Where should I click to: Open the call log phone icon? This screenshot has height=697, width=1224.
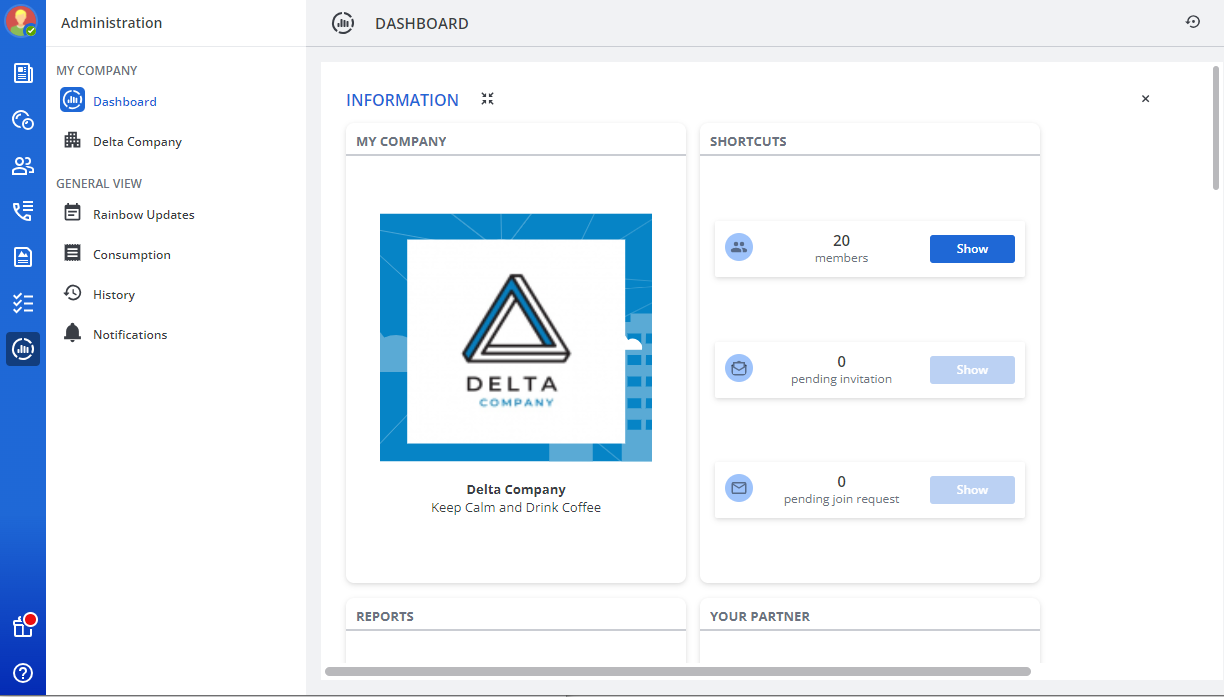23,211
